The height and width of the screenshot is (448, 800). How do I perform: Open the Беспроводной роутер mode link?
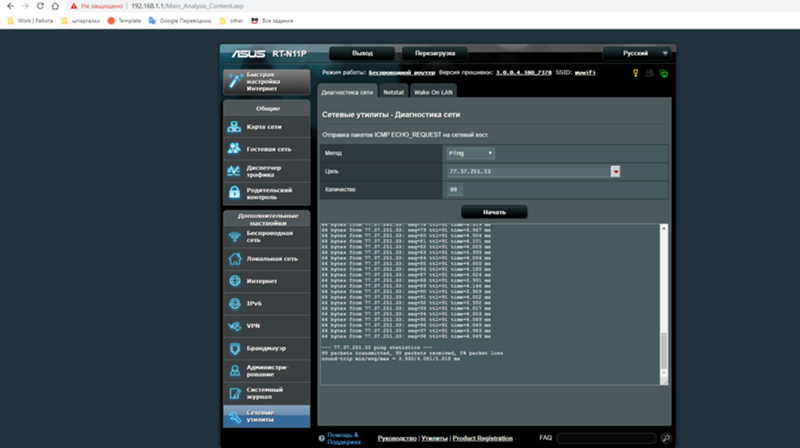(402, 72)
